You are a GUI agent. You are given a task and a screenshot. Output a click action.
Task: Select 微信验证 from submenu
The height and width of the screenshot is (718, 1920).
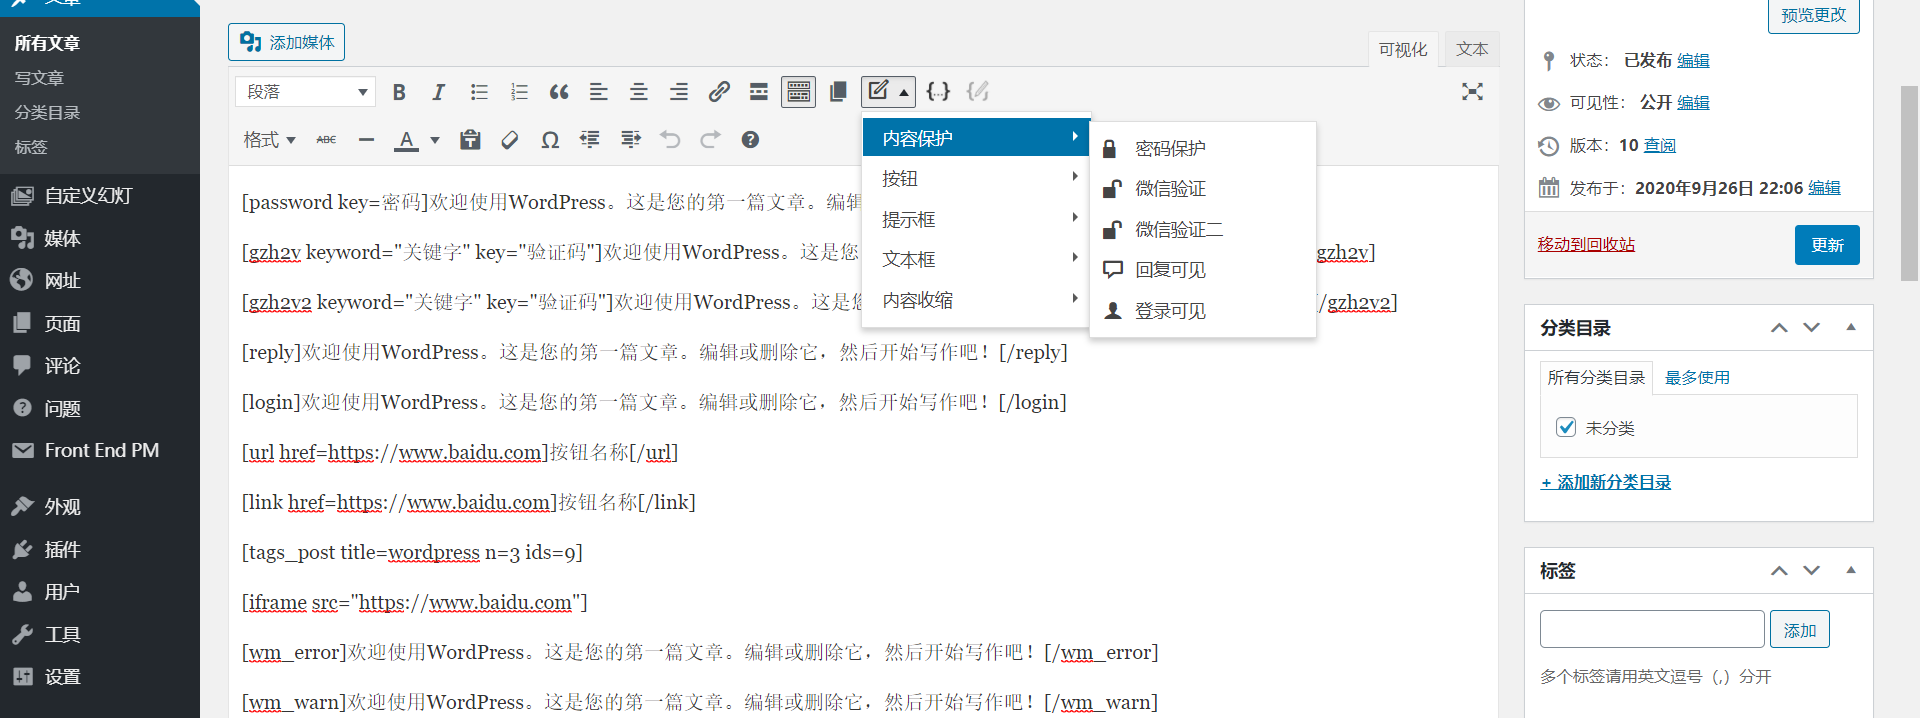pyautogui.click(x=1202, y=189)
